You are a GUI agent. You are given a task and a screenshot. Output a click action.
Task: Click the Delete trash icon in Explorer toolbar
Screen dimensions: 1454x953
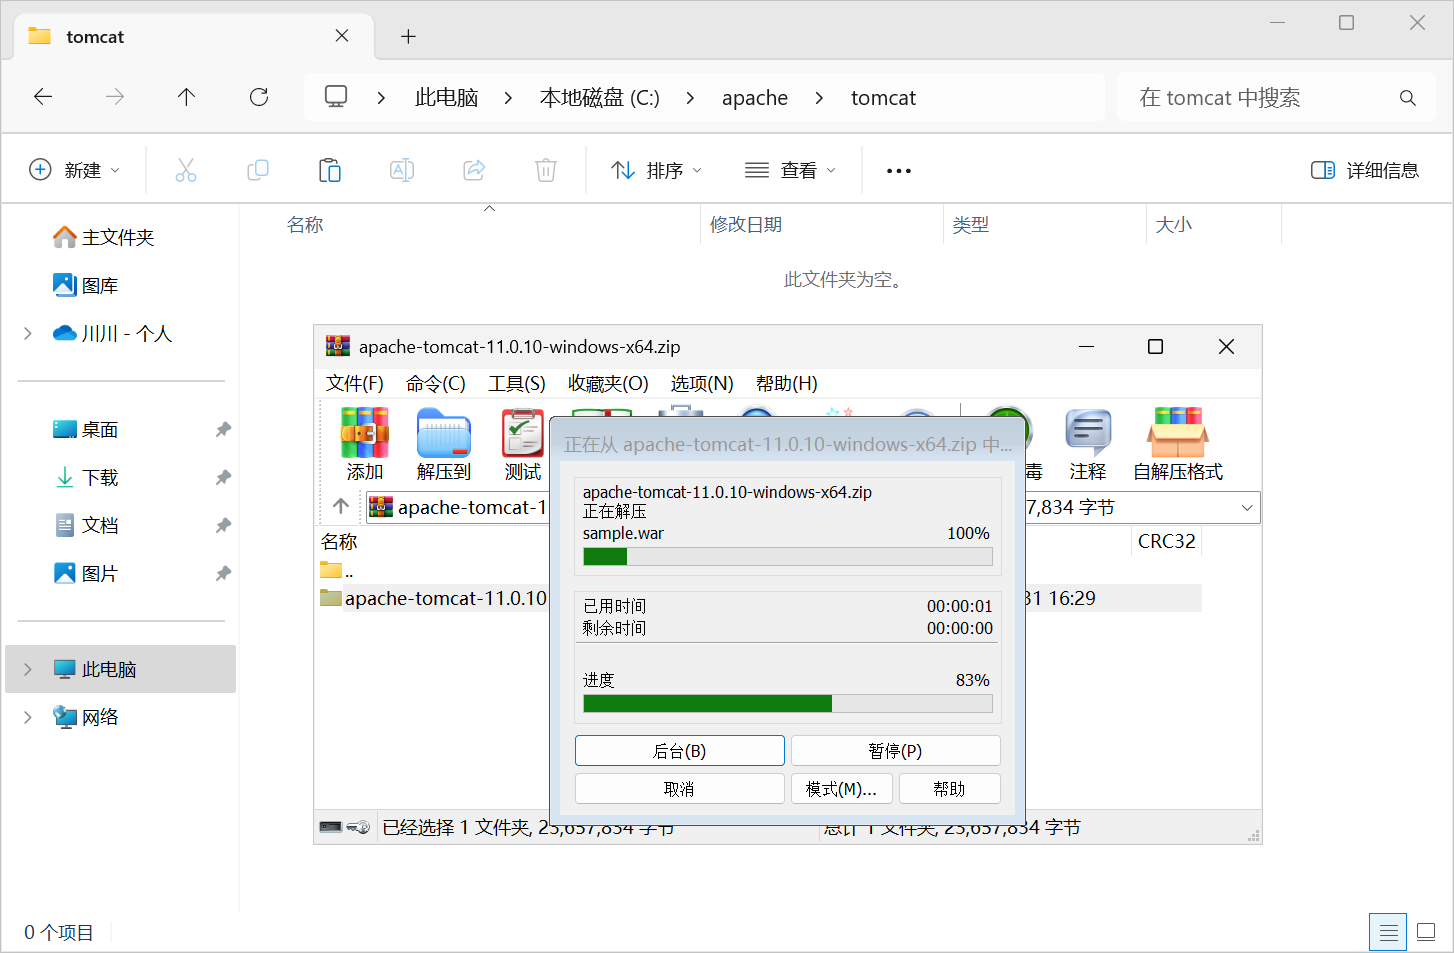pyautogui.click(x=546, y=170)
